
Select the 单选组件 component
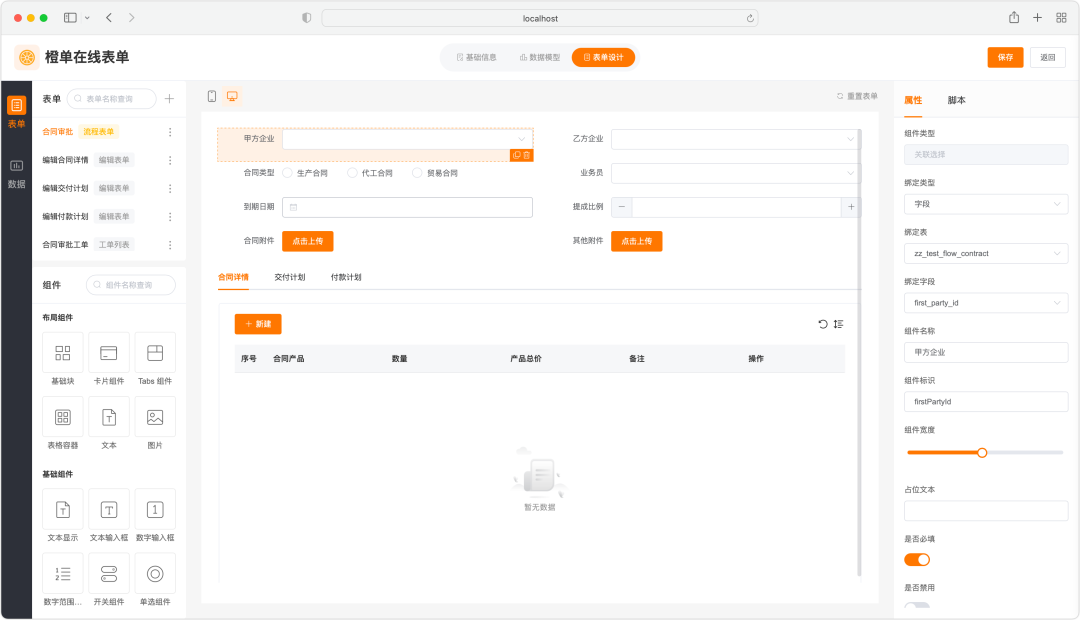pos(155,579)
